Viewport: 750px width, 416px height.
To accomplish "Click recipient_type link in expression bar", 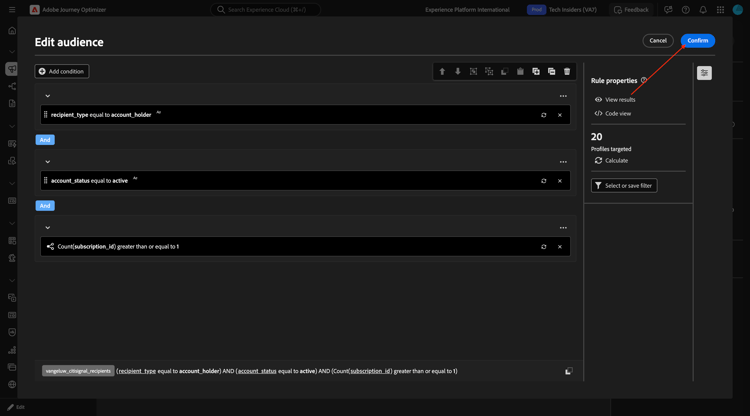I will (137, 371).
